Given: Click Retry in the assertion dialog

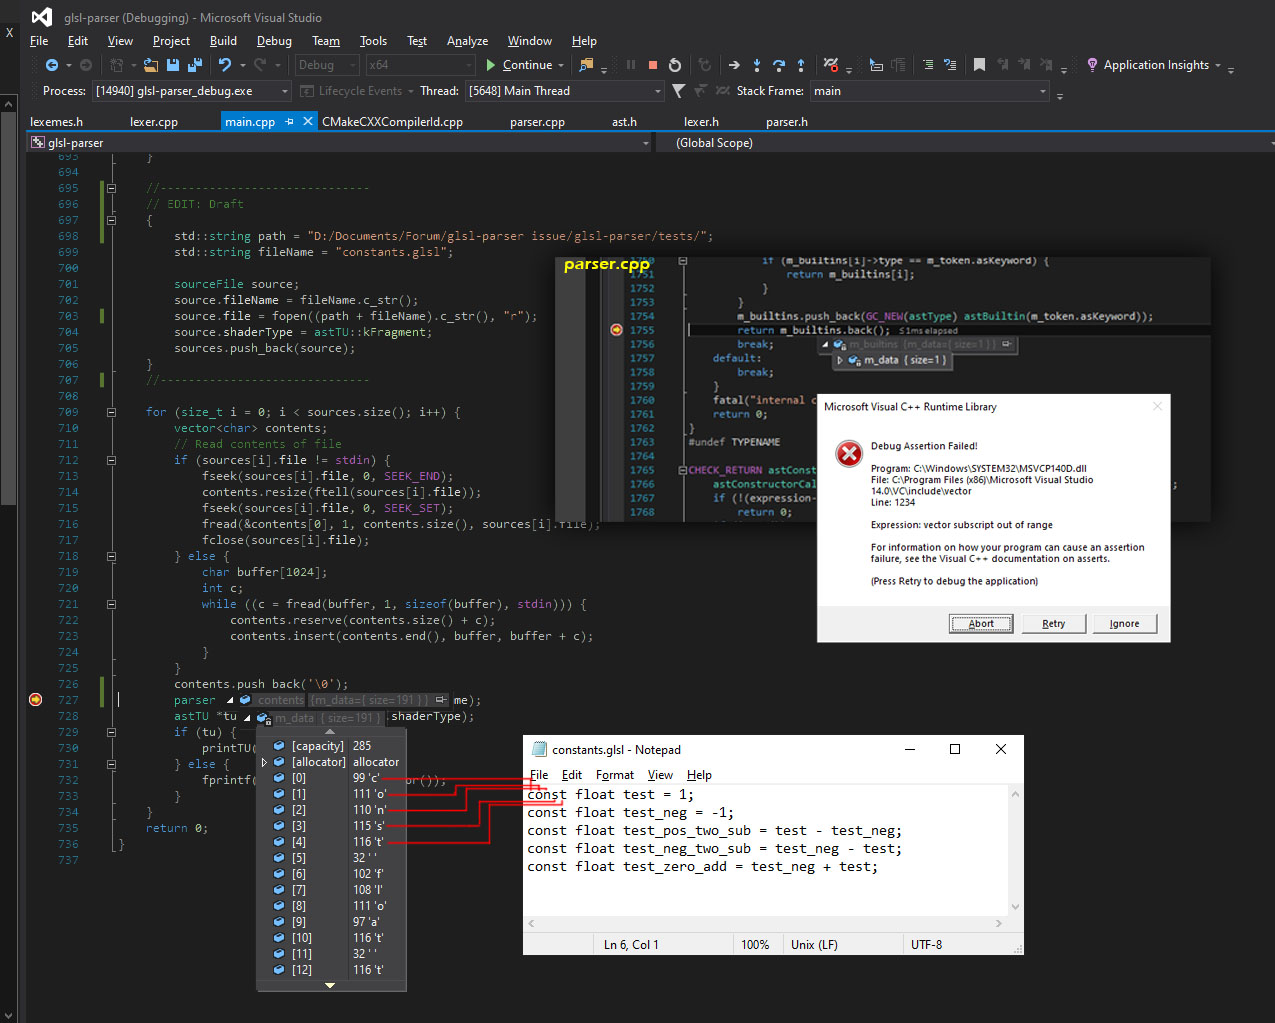Looking at the screenshot, I should click(1053, 623).
